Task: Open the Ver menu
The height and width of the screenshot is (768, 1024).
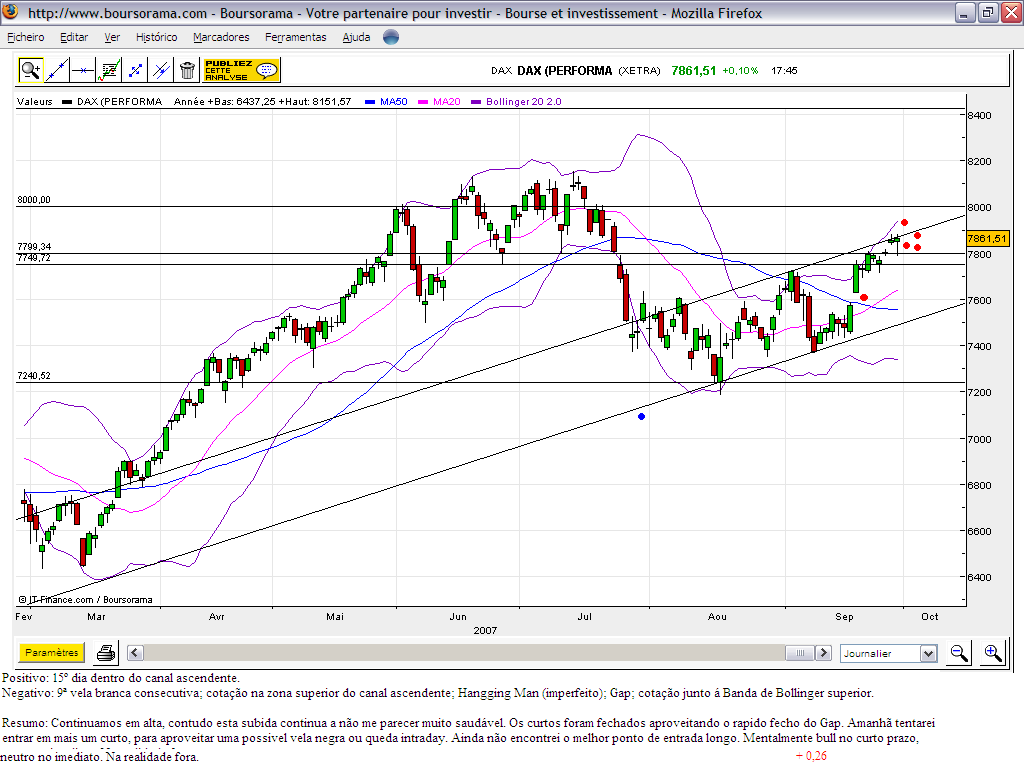Action: 112,37
